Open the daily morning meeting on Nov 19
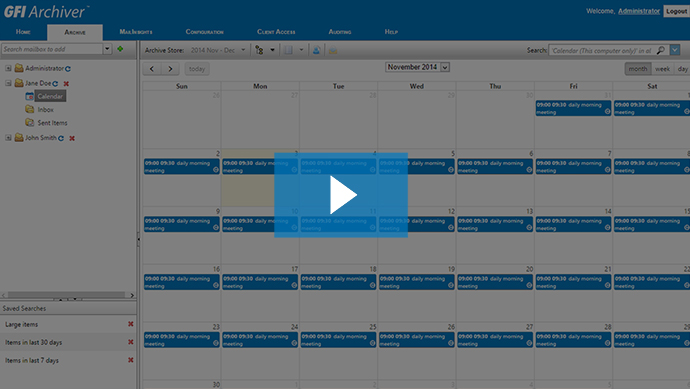 pos(417,282)
